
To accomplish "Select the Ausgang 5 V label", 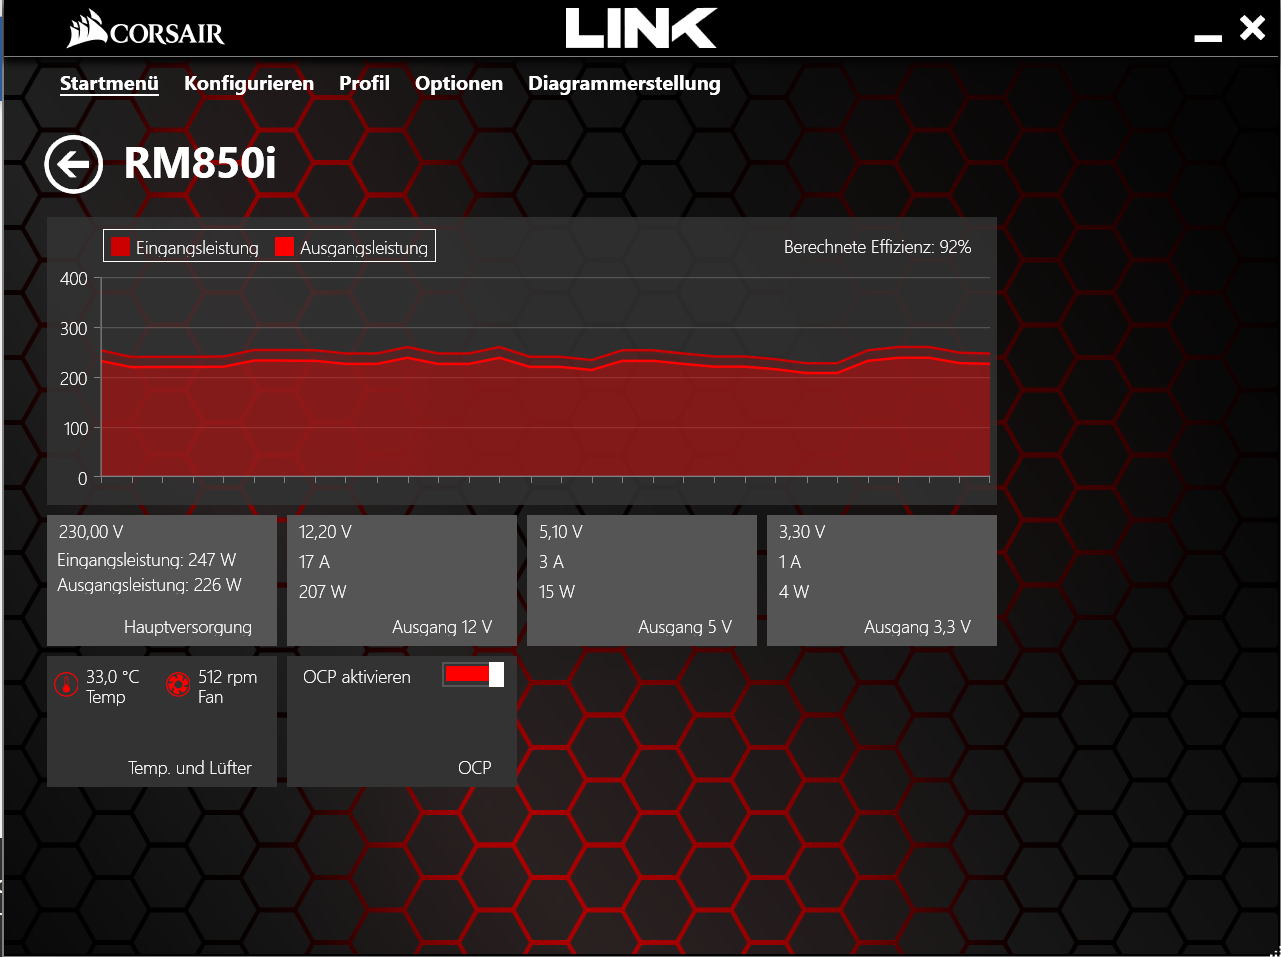I will tap(685, 627).
